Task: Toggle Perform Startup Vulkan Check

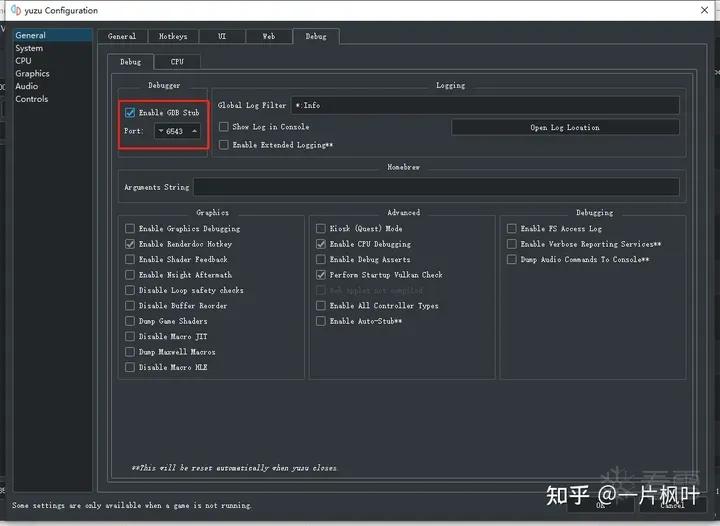Action: (321, 275)
